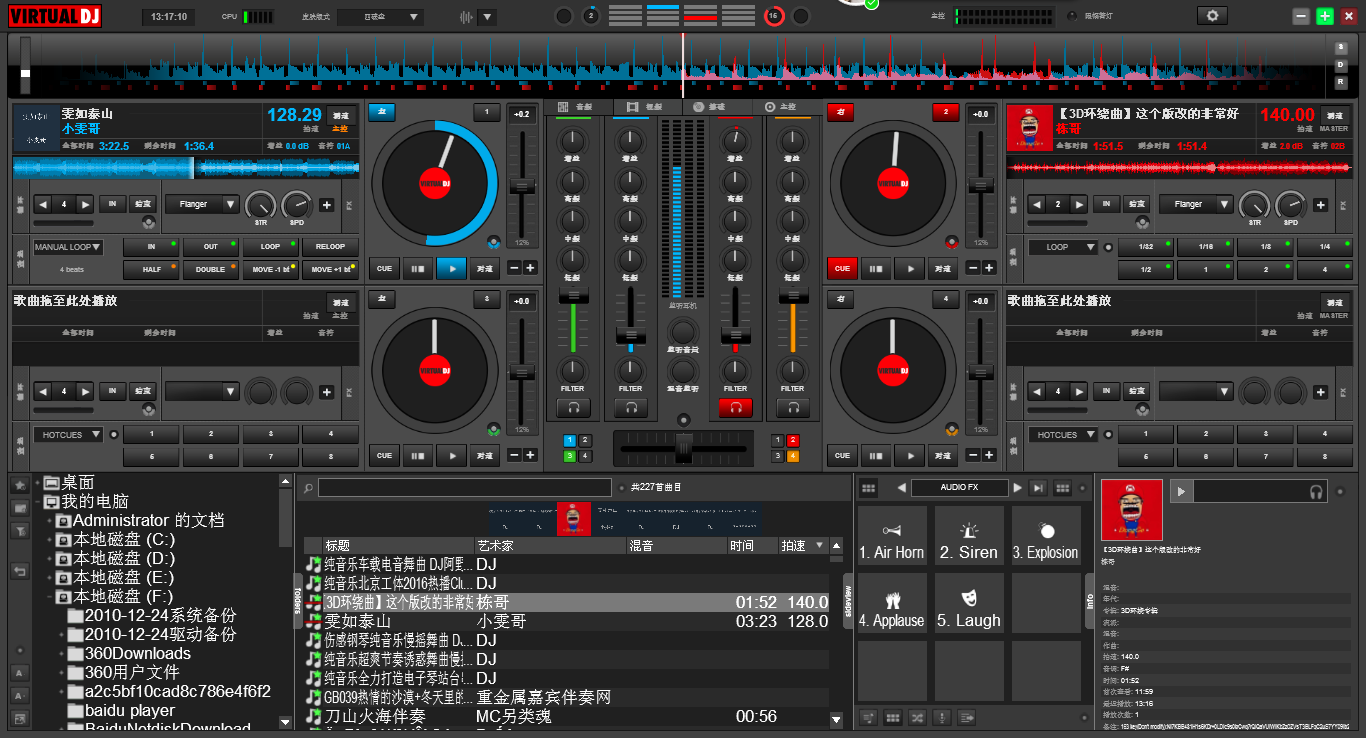Click the settings gear icon top right
This screenshot has height=738, width=1366.
pyautogui.click(x=1212, y=15)
